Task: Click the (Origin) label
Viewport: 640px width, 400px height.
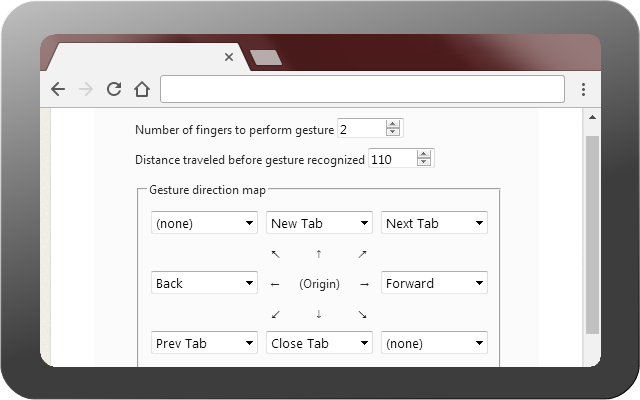Action: (x=319, y=284)
